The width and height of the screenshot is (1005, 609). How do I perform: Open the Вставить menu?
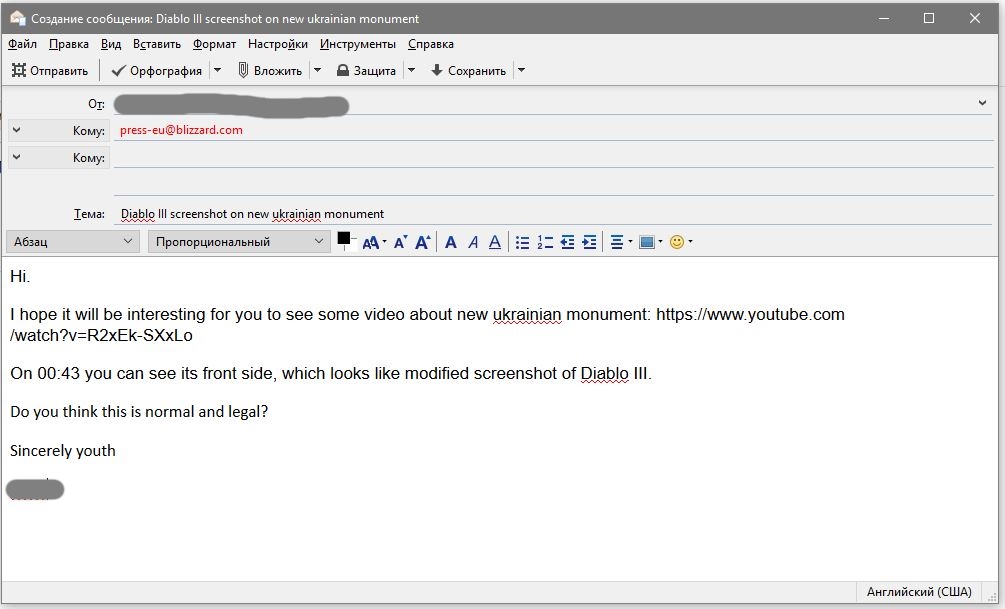point(157,44)
